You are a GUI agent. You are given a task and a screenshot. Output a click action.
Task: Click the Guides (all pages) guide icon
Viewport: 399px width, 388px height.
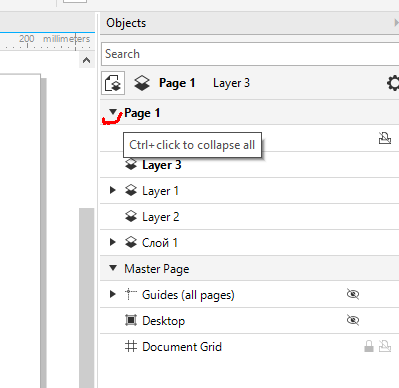(131, 294)
